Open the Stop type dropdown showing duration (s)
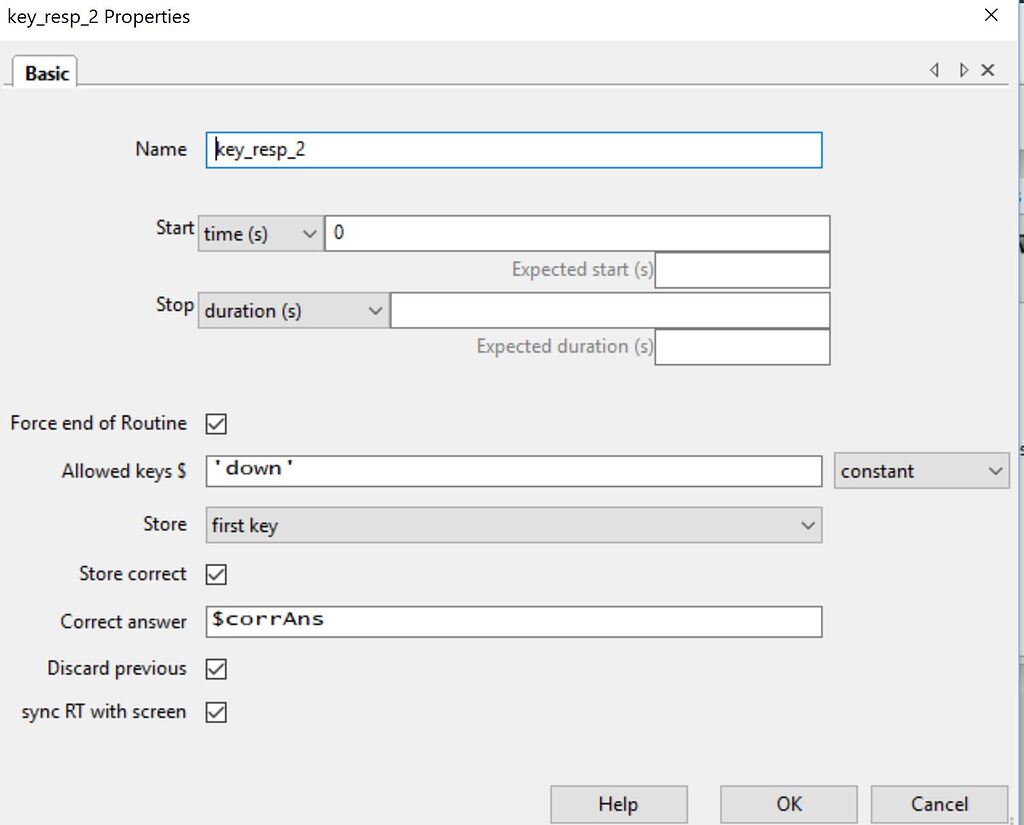The width and height of the screenshot is (1024, 825). point(295,310)
